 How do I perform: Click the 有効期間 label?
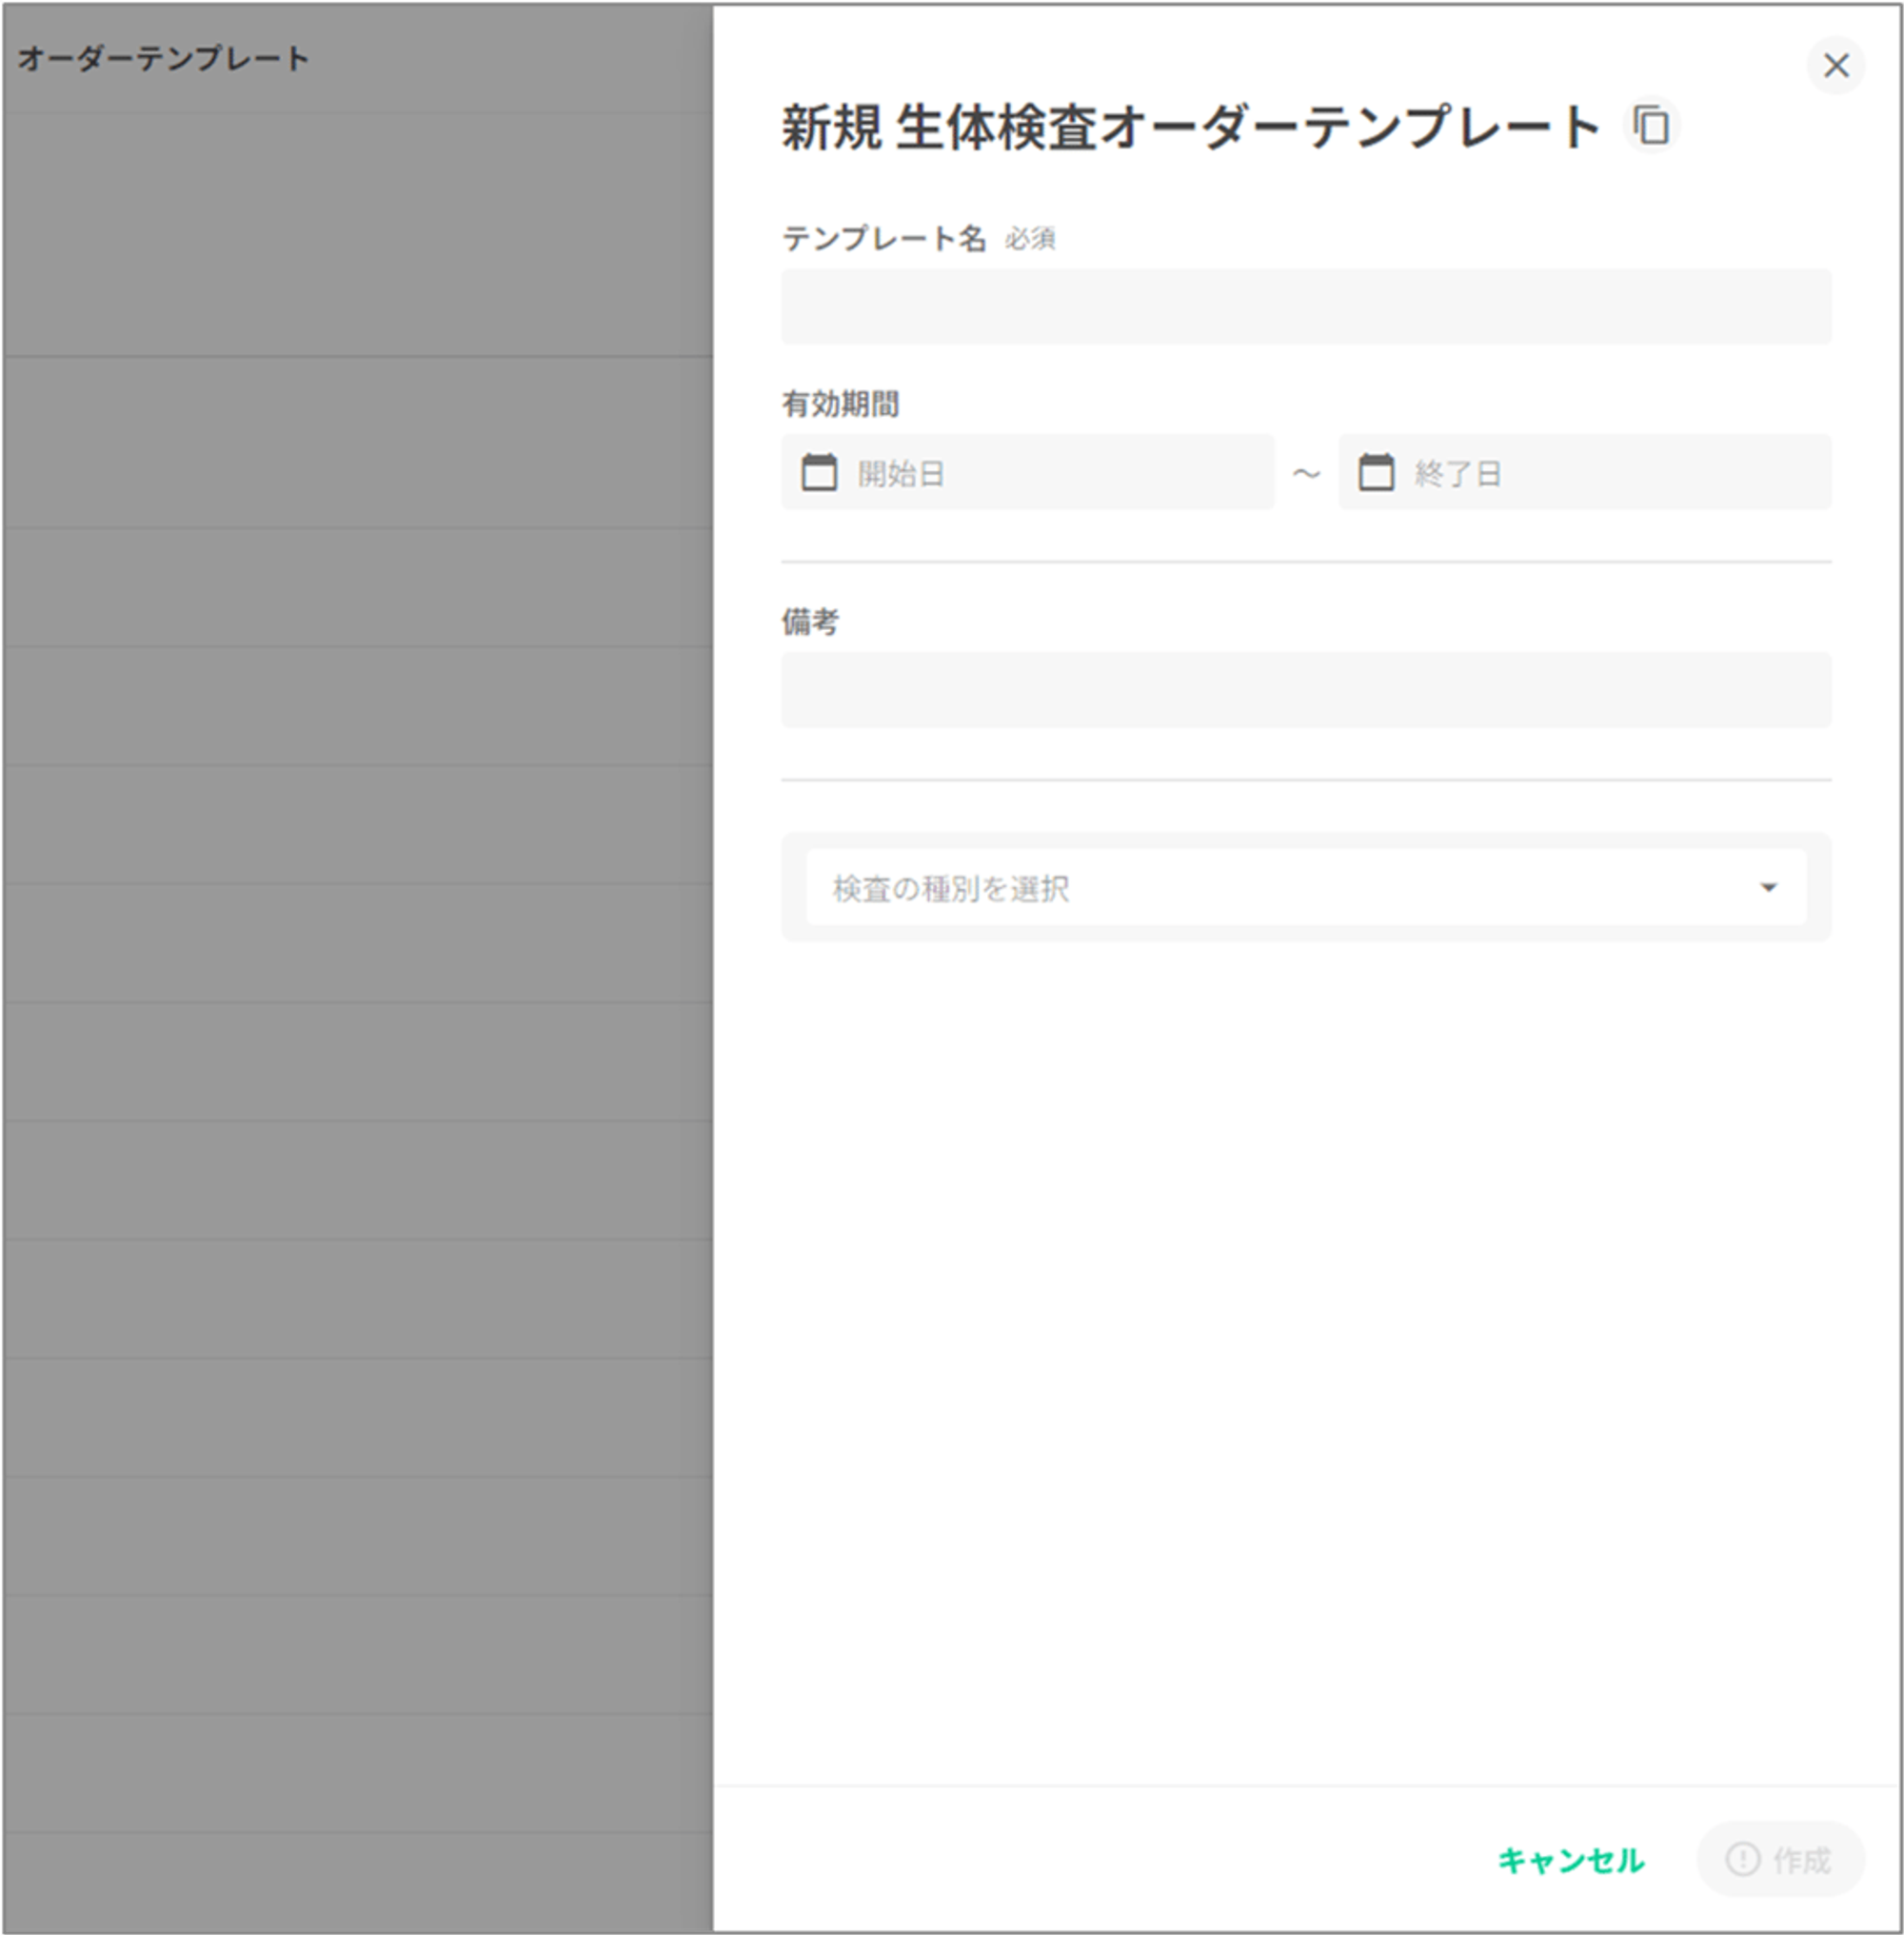840,404
